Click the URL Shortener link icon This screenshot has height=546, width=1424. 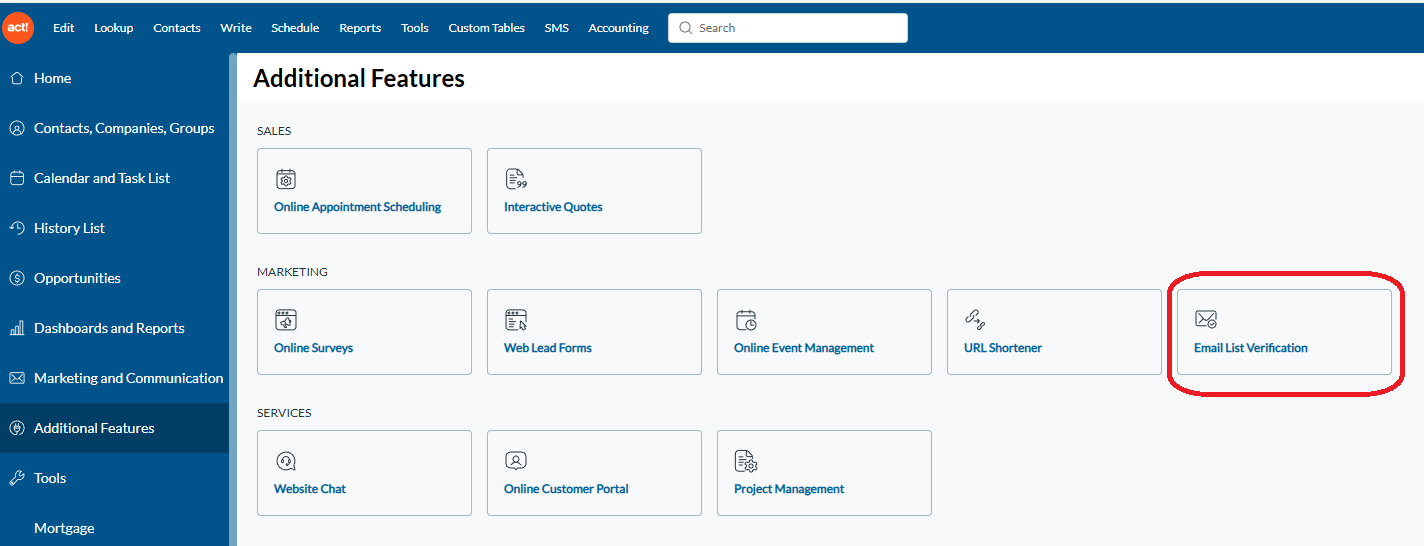[975, 320]
